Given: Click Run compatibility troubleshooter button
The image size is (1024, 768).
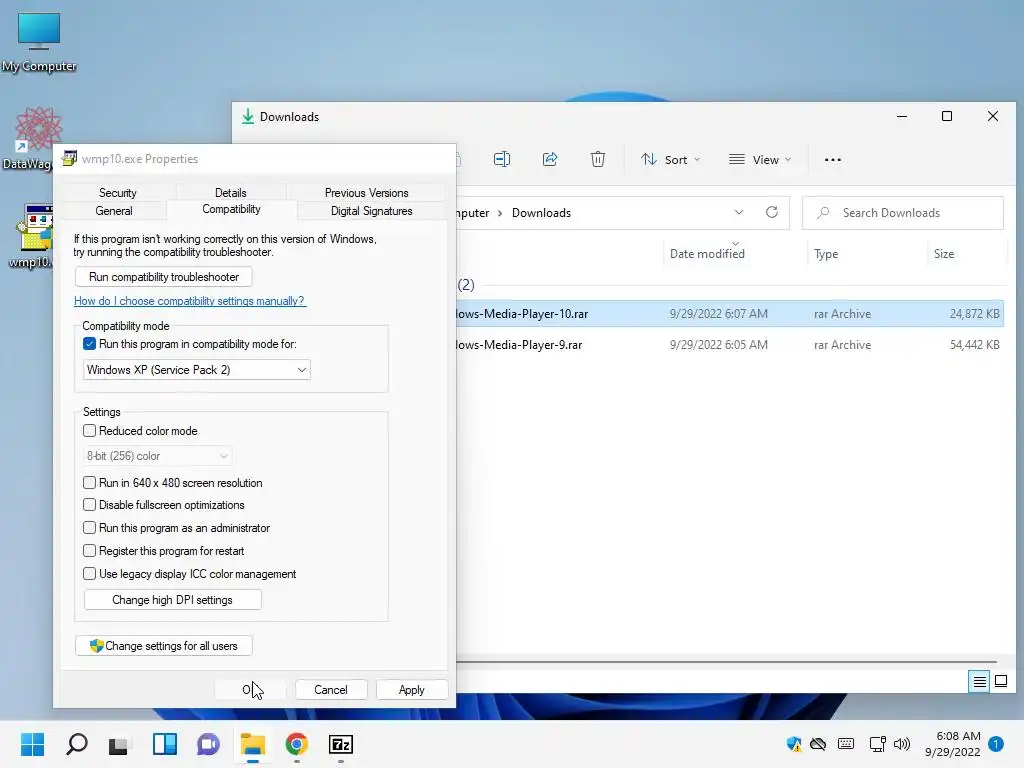Looking at the screenshot, I should [163, 277].
